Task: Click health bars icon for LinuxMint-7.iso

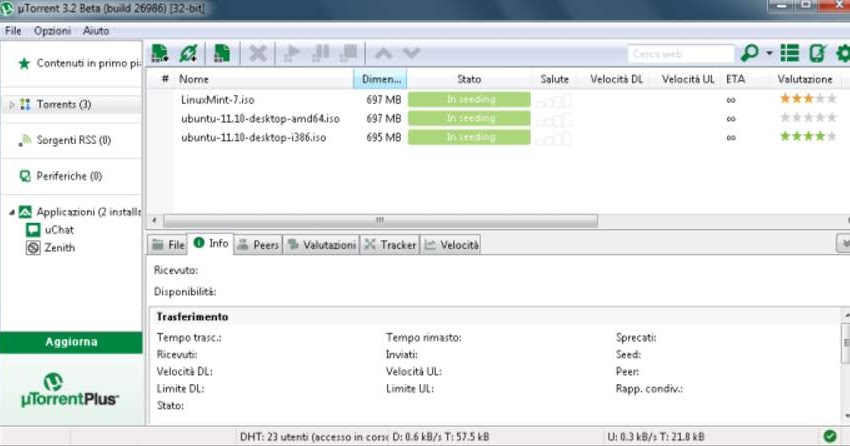Action: (553, 100)
